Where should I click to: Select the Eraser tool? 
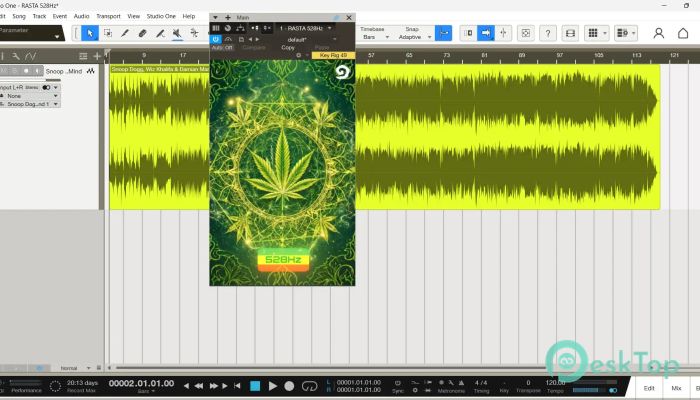click(142, 33)
